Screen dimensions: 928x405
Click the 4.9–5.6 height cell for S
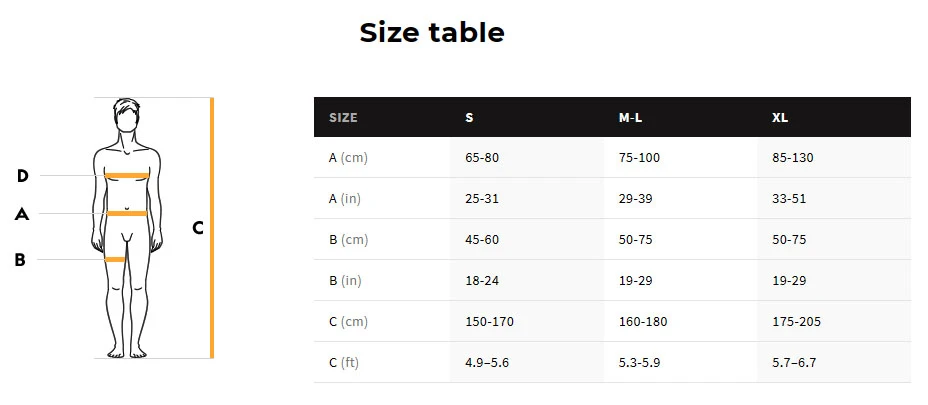click(x=487, y=362)
